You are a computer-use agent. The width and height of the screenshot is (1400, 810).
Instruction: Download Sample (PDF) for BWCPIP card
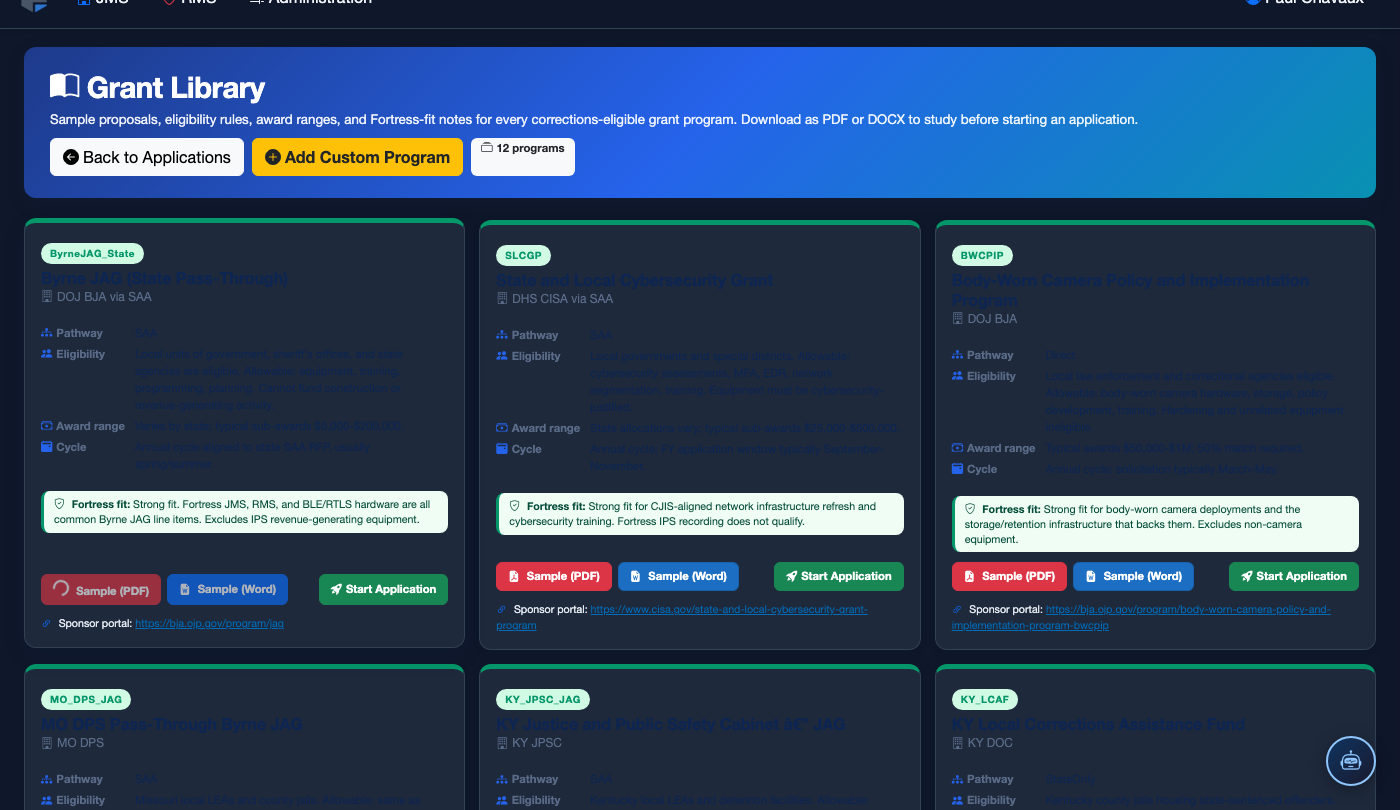[1008, 576]
